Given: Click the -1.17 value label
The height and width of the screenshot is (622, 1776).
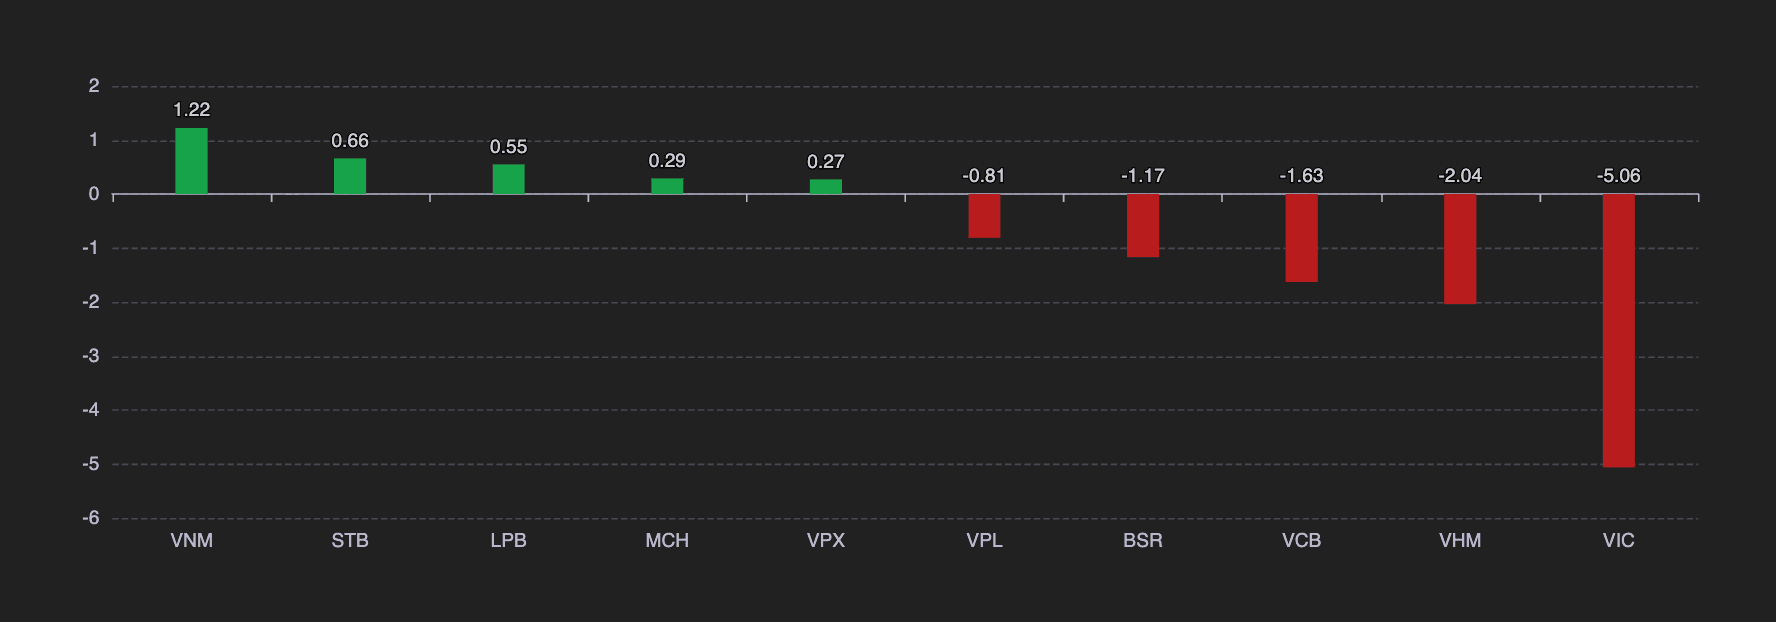Looking at the screenshot, I should click(x=1143, y=176).
